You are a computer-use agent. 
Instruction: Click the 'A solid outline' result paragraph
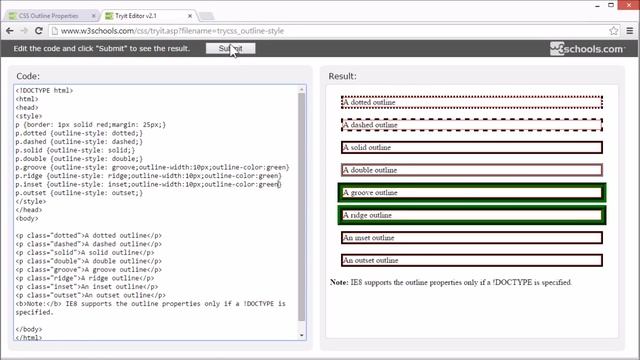(471, 147)
